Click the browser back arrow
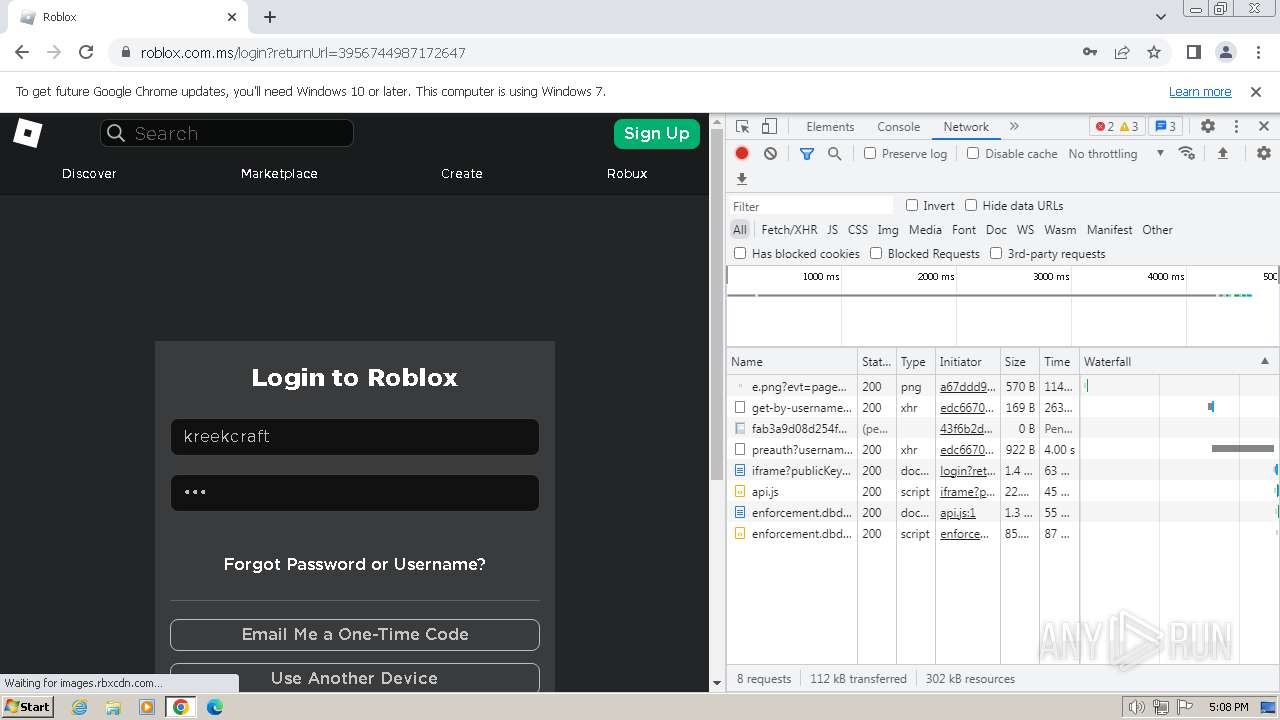The image size is (1280, 720). [x=22, y=52]
